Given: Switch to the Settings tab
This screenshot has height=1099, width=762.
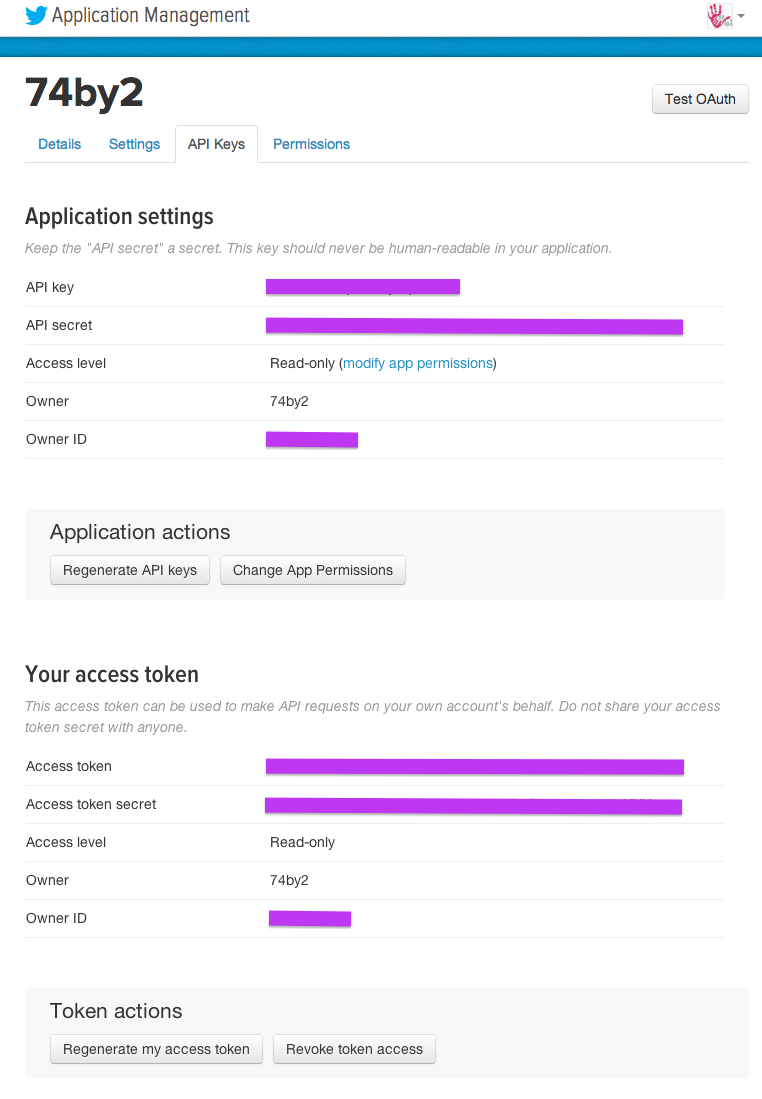Looking at the screenshot, I should click(x=134, y=144).
